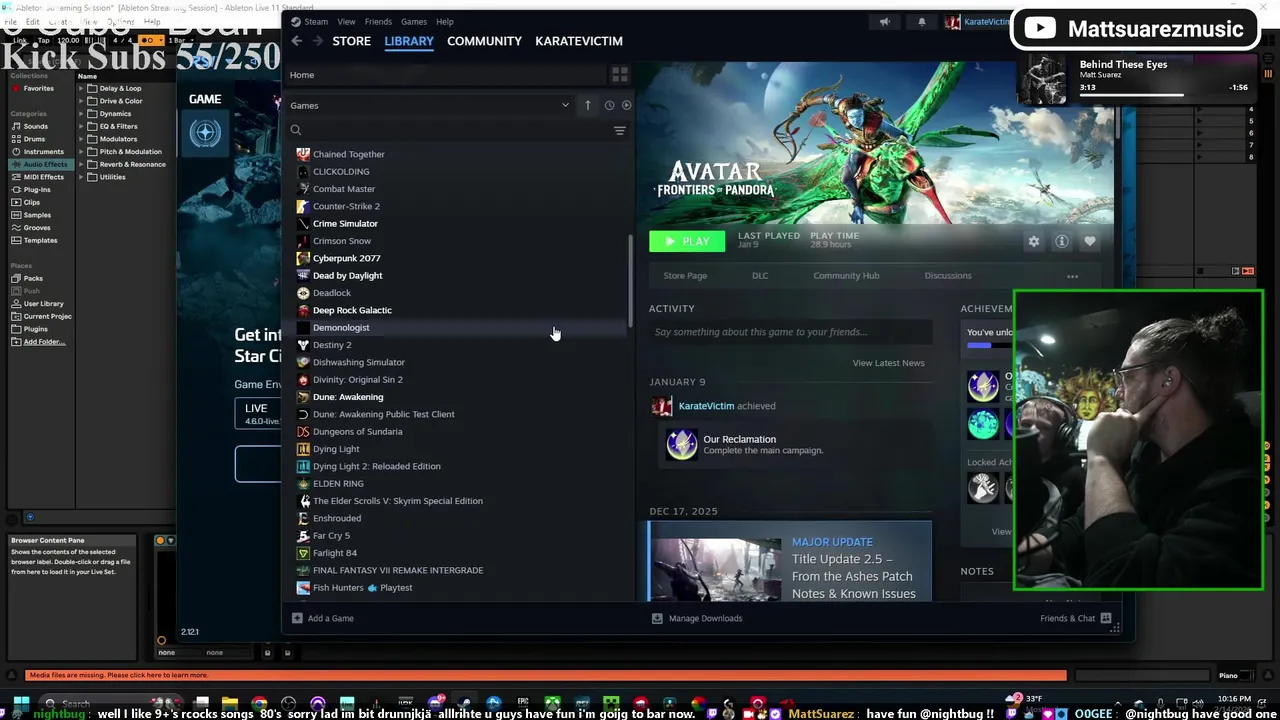
Task: Select Star Citizen game icon in launcher
Action: pos(205,132)
